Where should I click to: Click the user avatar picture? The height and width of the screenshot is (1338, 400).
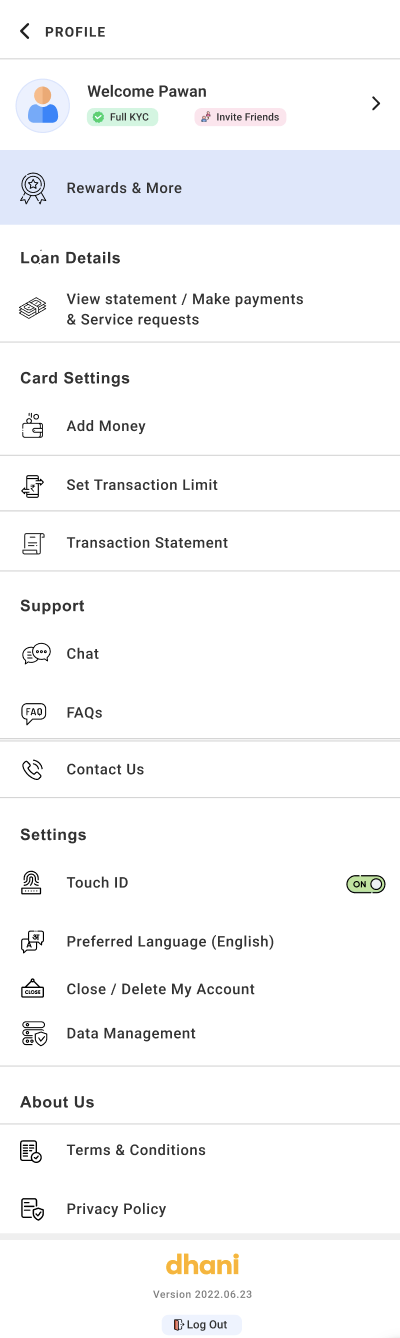[x=43, y=106]
